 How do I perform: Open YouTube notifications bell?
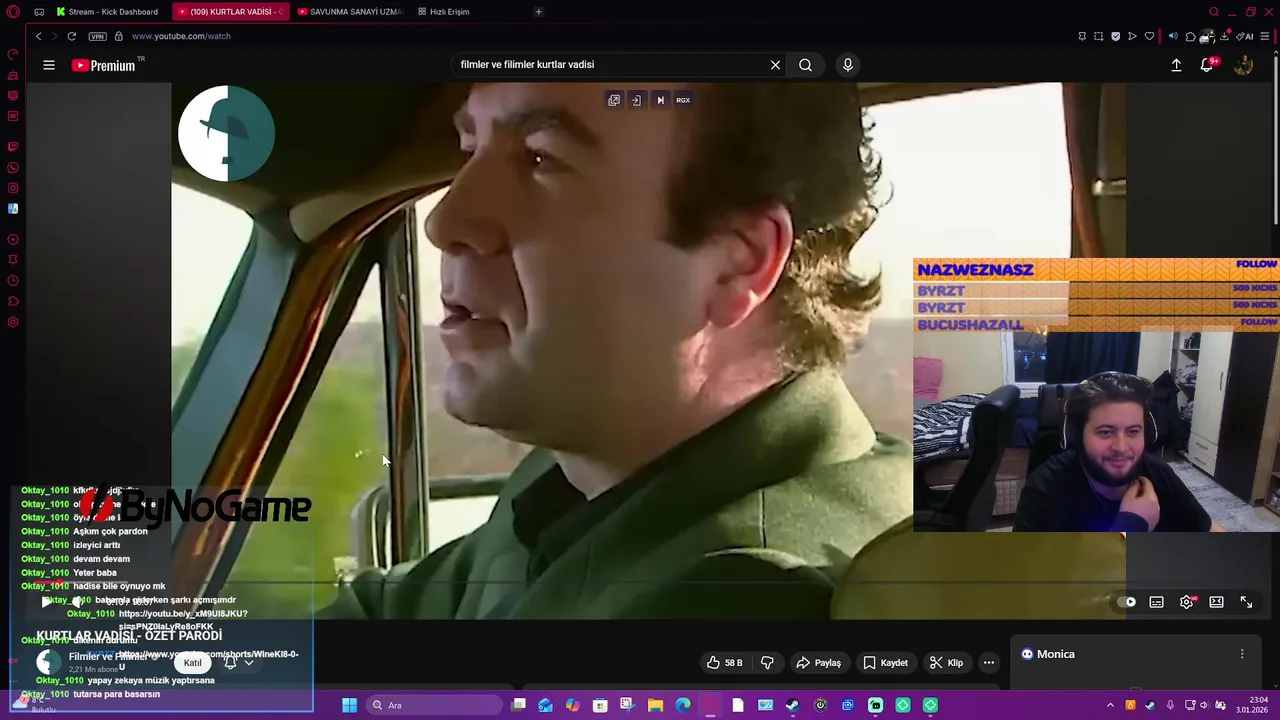(1207, 65)
